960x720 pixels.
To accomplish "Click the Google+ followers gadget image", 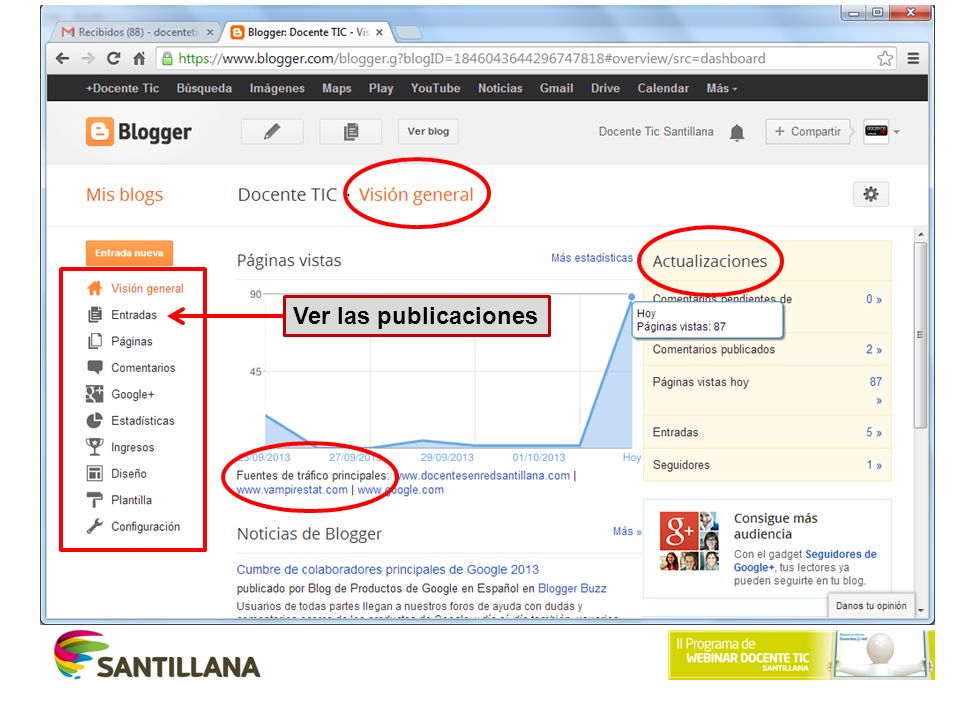I will pyautogui.click(x=689, y=541).
